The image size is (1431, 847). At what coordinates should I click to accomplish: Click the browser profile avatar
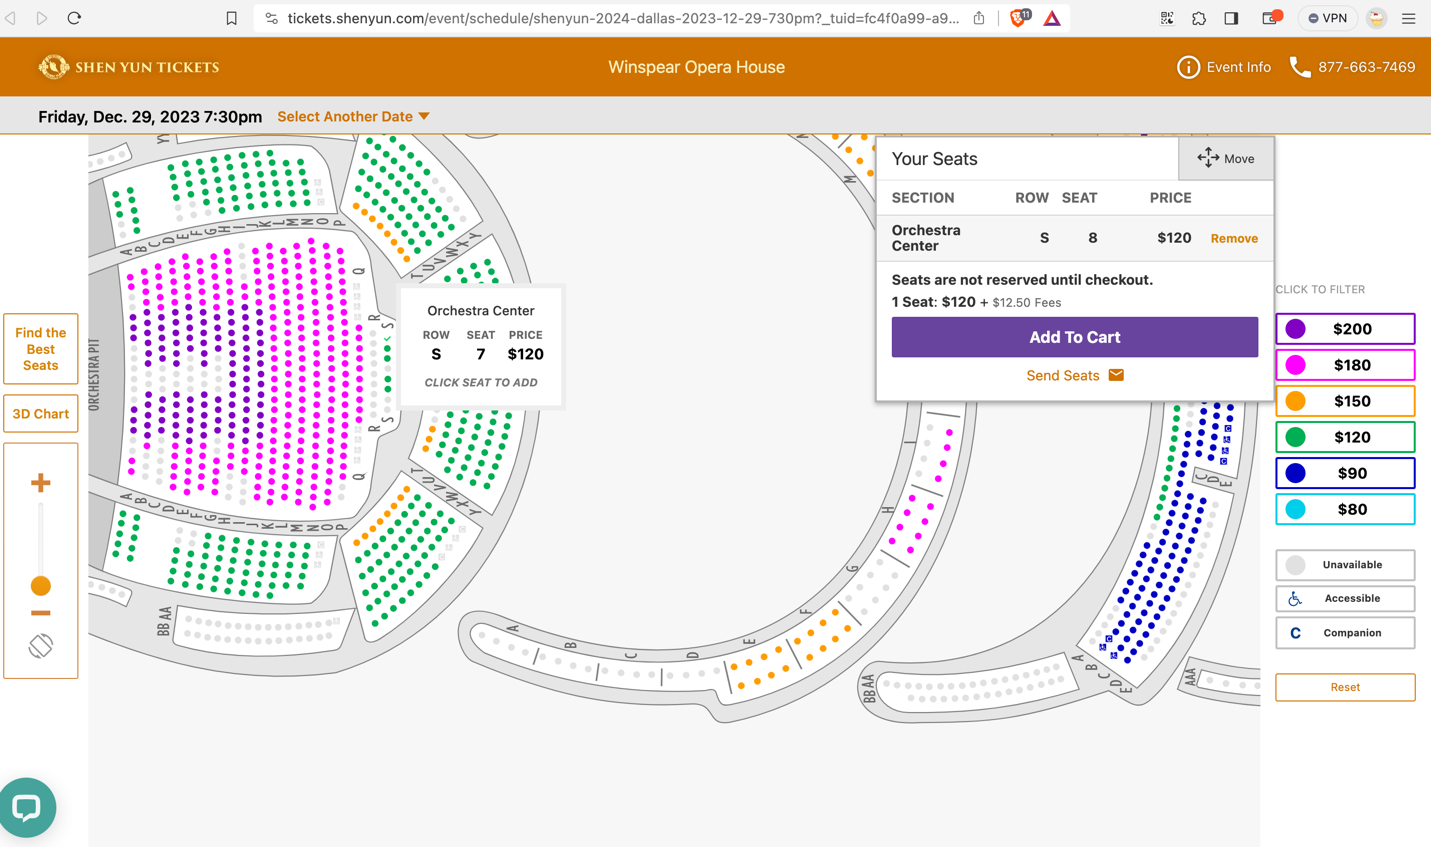pos(1377,18)
